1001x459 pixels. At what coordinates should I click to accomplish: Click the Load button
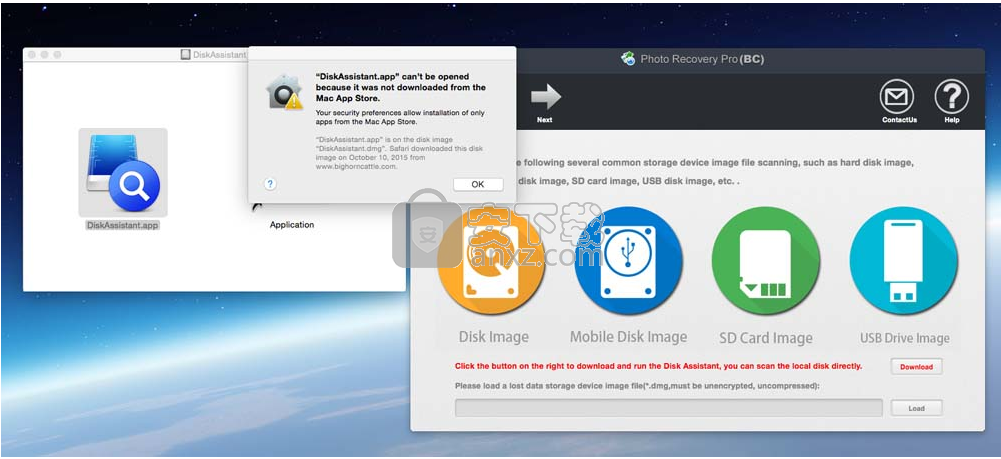[916, 408]
